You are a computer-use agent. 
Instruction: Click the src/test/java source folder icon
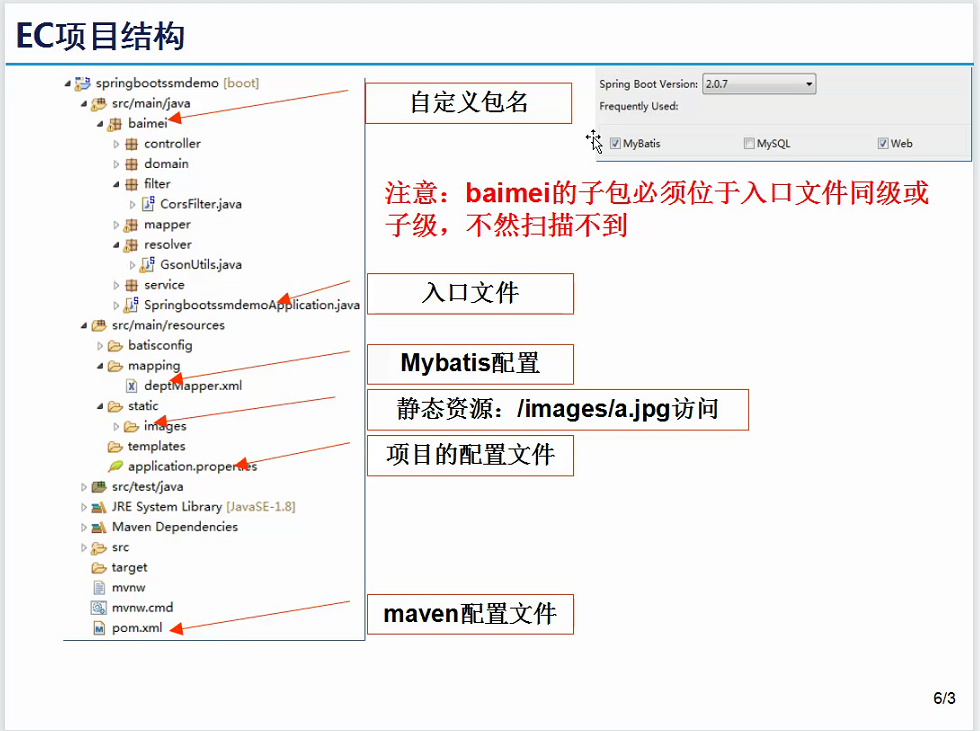coord(99,487)
